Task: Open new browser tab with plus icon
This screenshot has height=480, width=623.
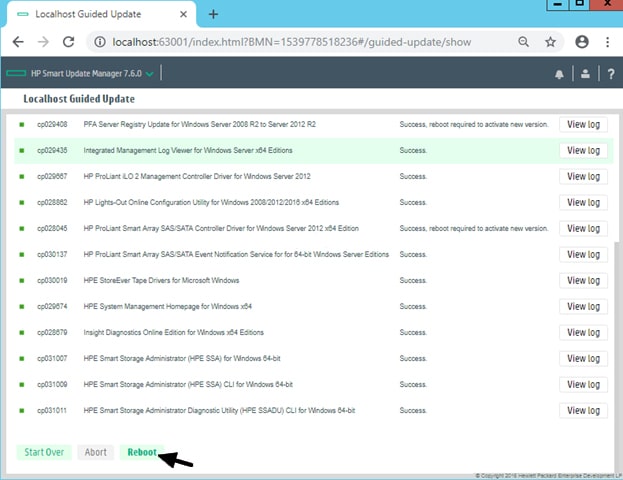Action: (x=213, y=14)
